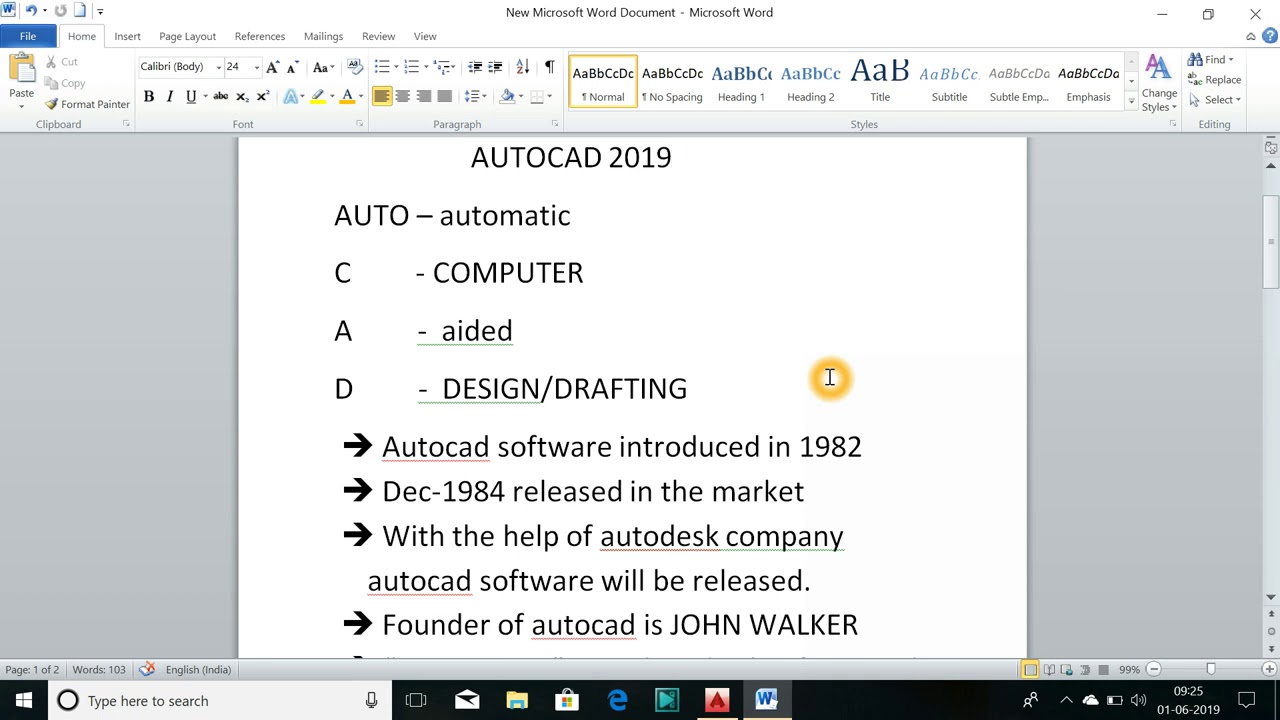
Task: Open Microsoft Edge from taskbar
Action: pos(617,700)
